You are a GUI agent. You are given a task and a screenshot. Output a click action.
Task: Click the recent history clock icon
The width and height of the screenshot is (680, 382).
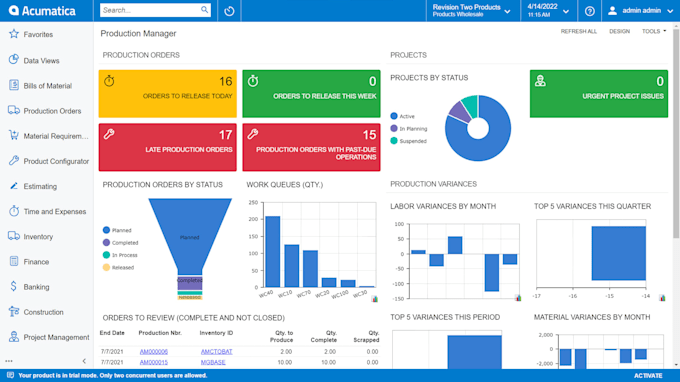coord(229,11)
